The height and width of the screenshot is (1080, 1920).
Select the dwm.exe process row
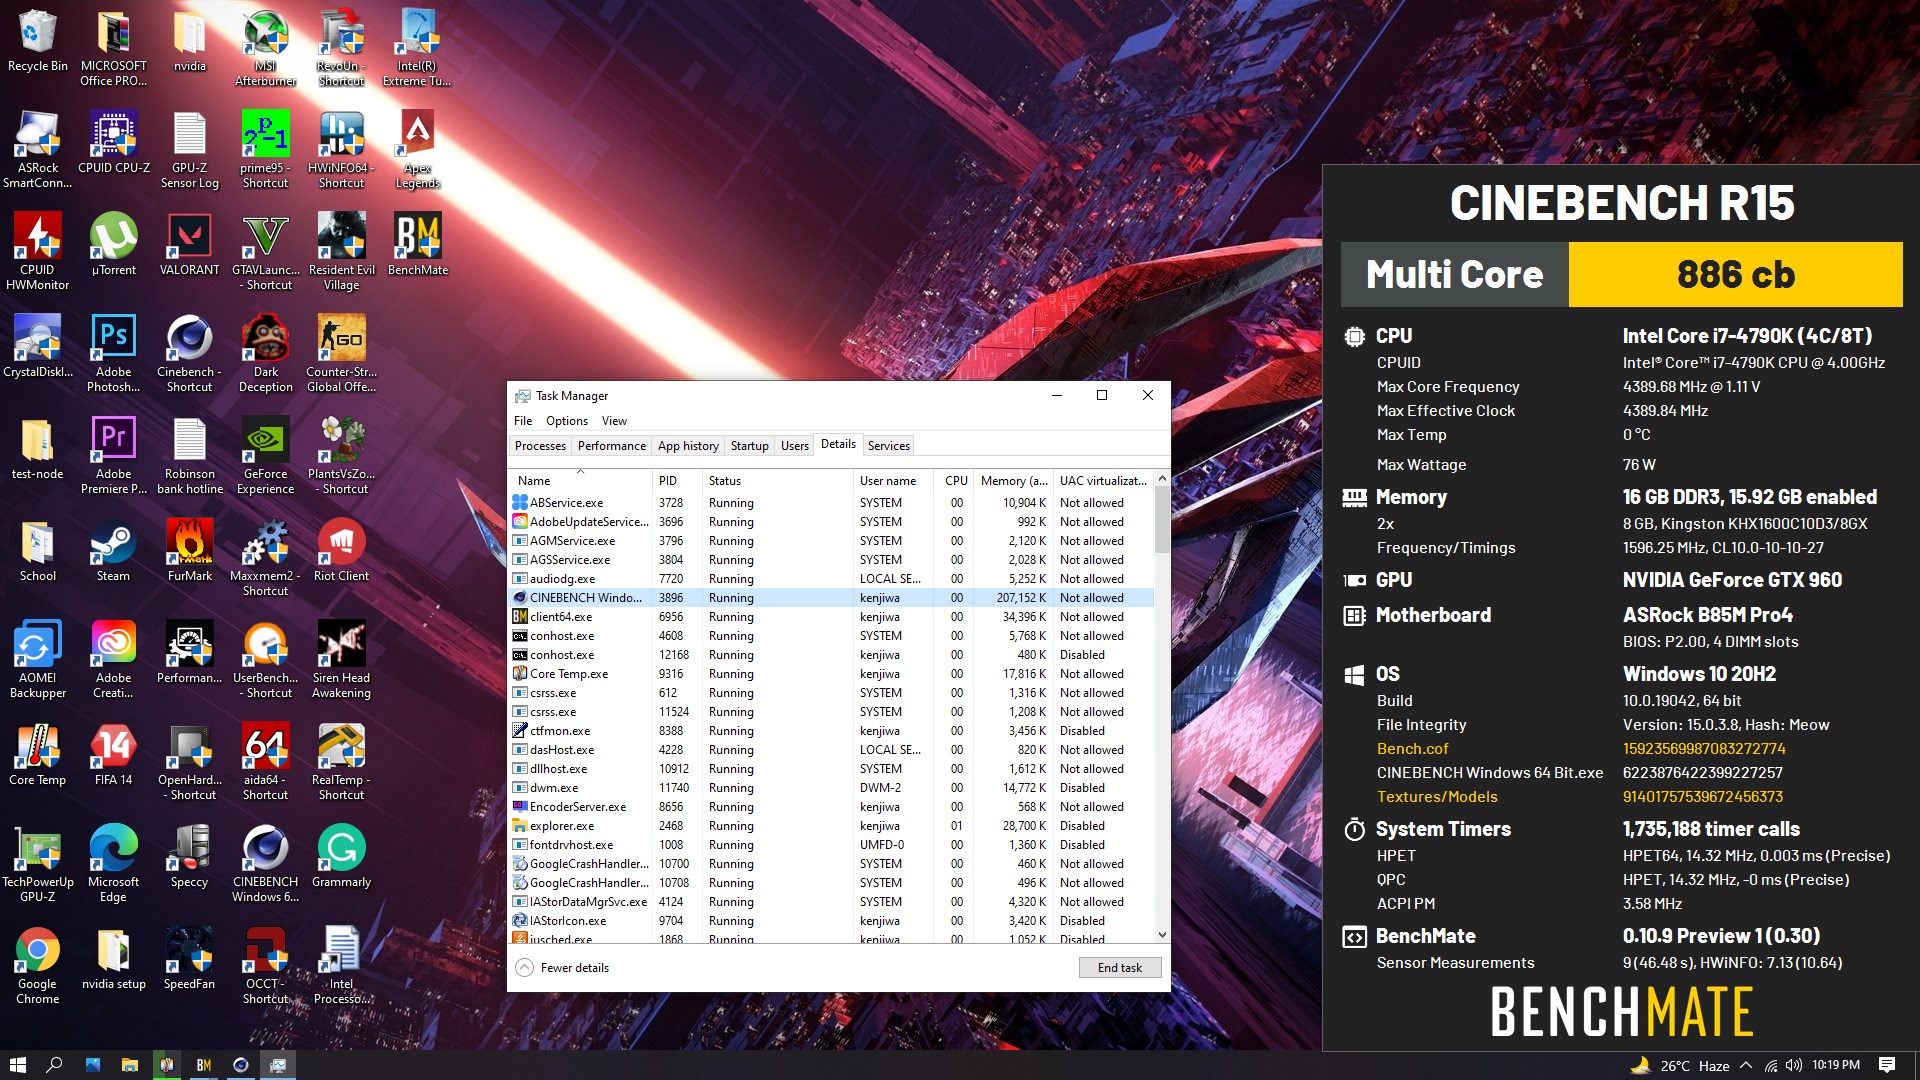[831, 788]
